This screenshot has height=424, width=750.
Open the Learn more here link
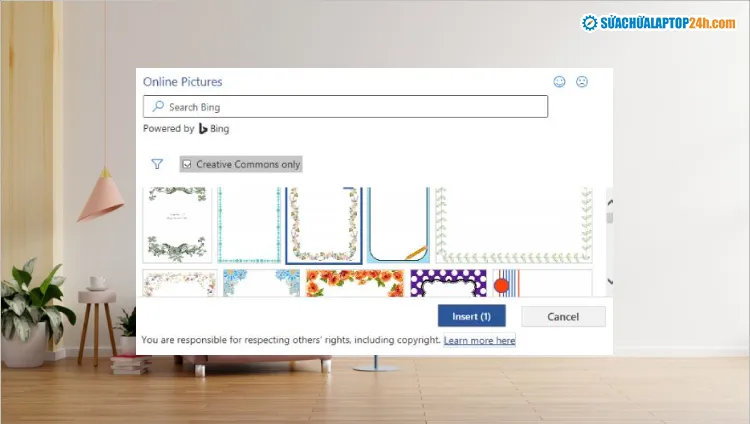click(479, 341)
